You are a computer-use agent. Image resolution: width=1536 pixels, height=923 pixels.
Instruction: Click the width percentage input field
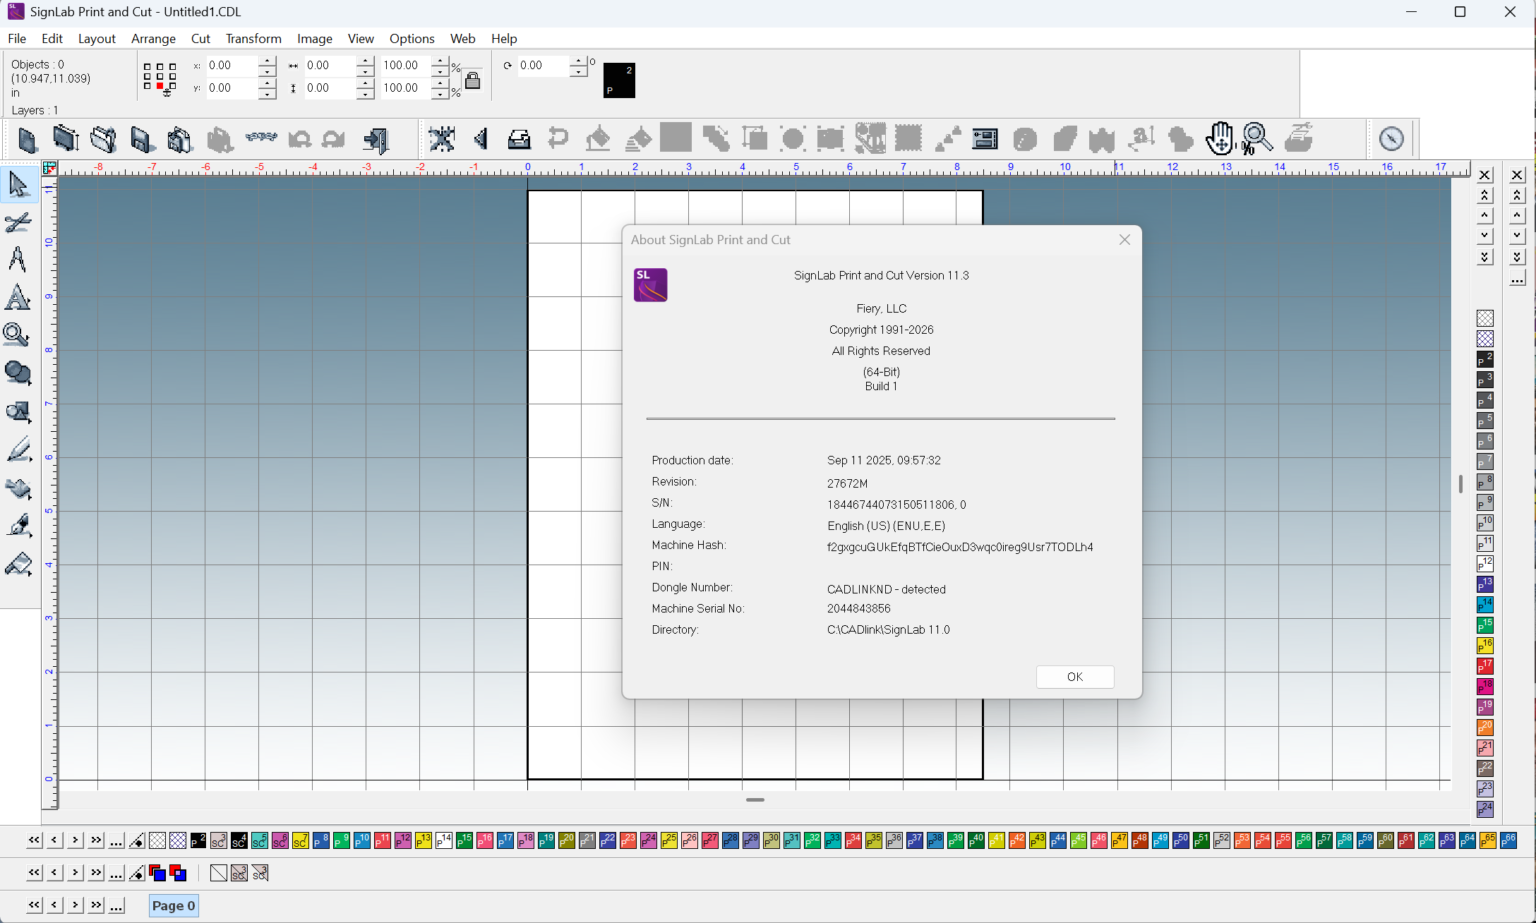[405, 65]
